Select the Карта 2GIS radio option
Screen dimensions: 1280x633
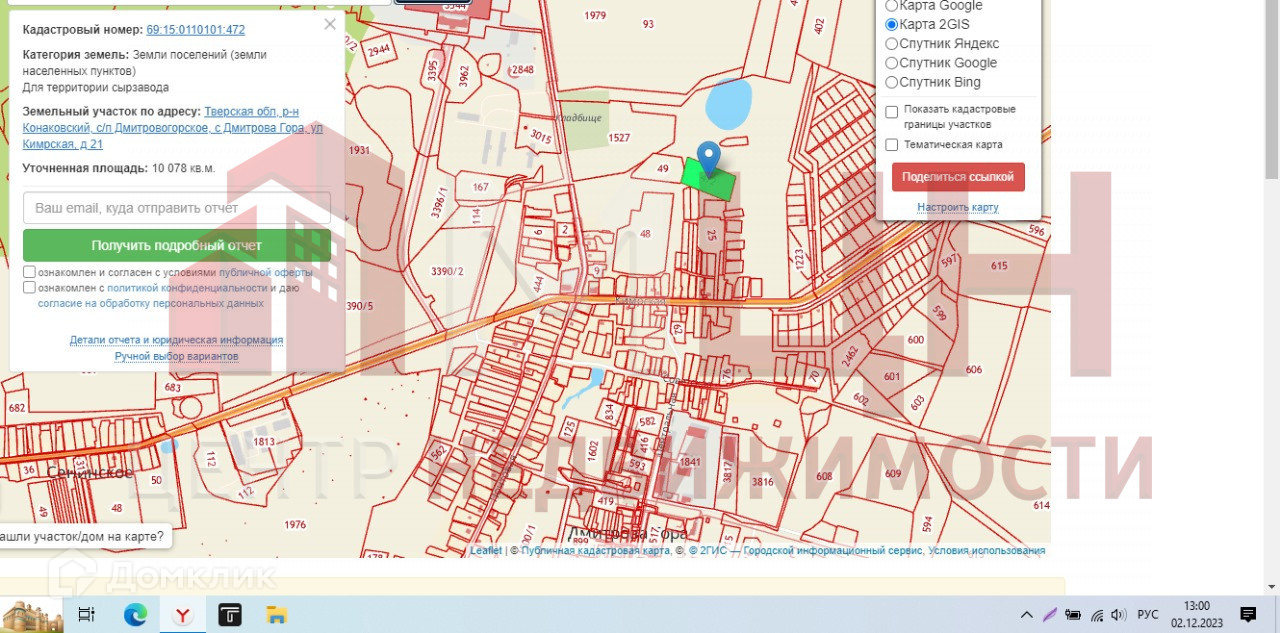[892, 24]
